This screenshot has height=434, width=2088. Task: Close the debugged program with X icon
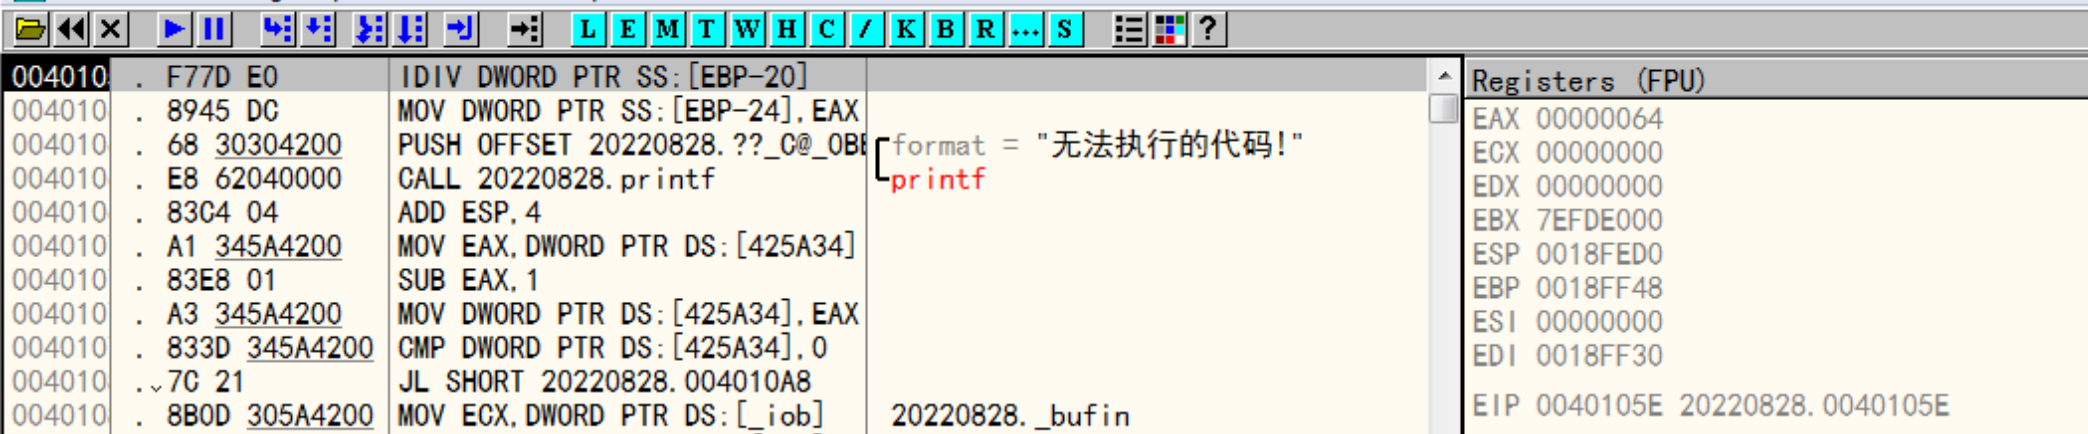point(111,29)
